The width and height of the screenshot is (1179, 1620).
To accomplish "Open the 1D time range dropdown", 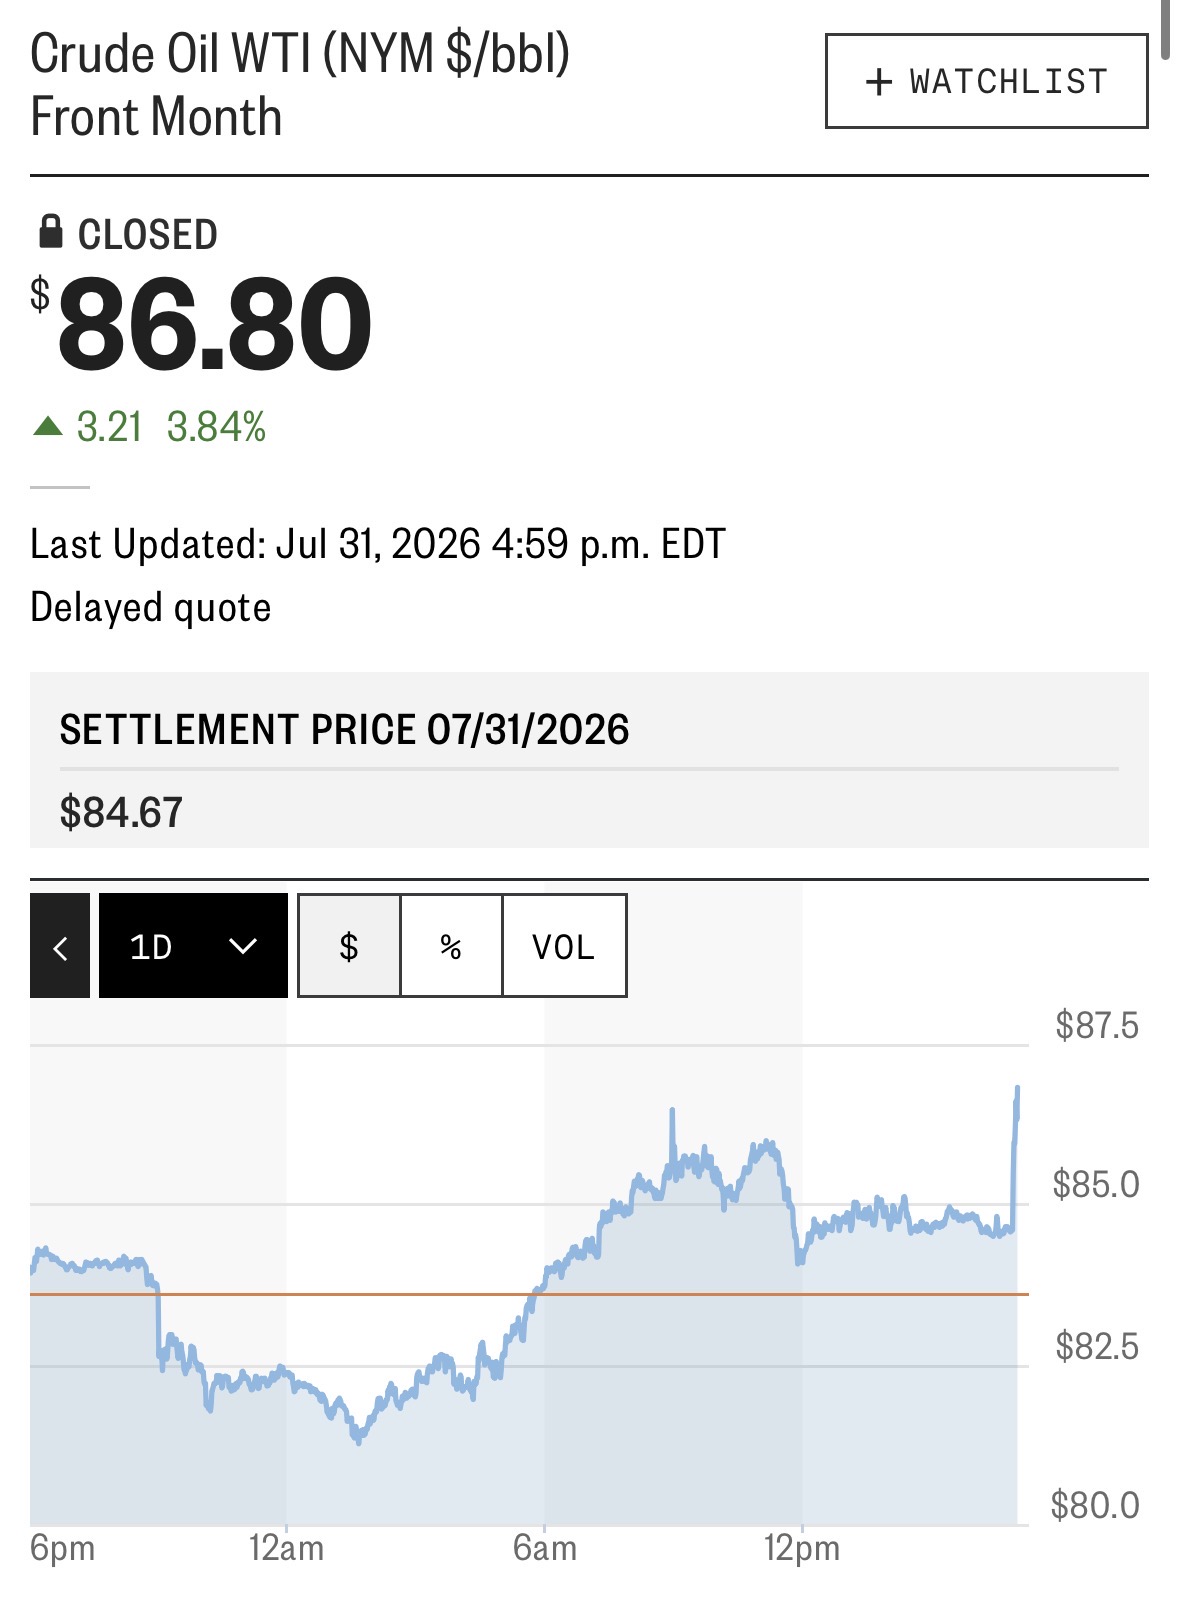I will (x=193, y=946).
